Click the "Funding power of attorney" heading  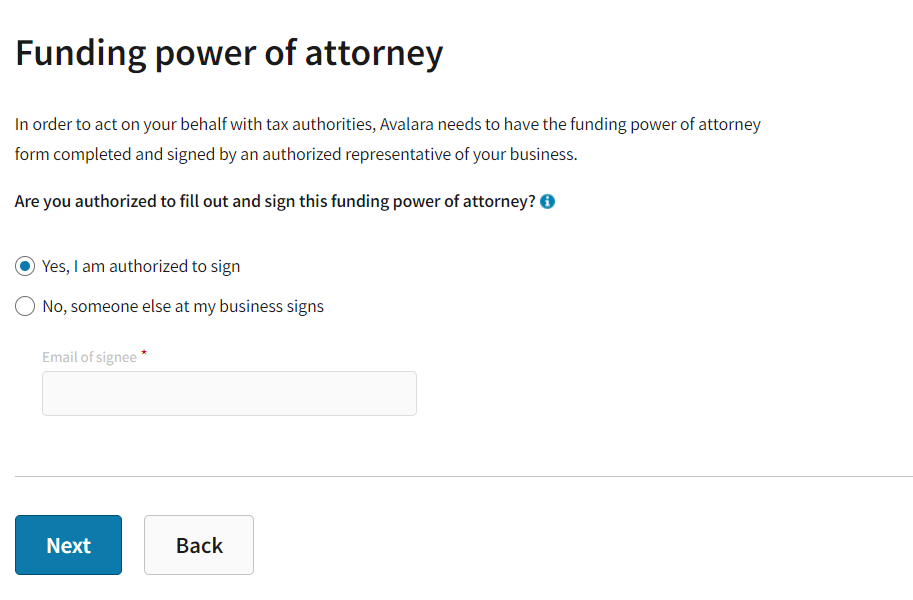pos(229,53)
